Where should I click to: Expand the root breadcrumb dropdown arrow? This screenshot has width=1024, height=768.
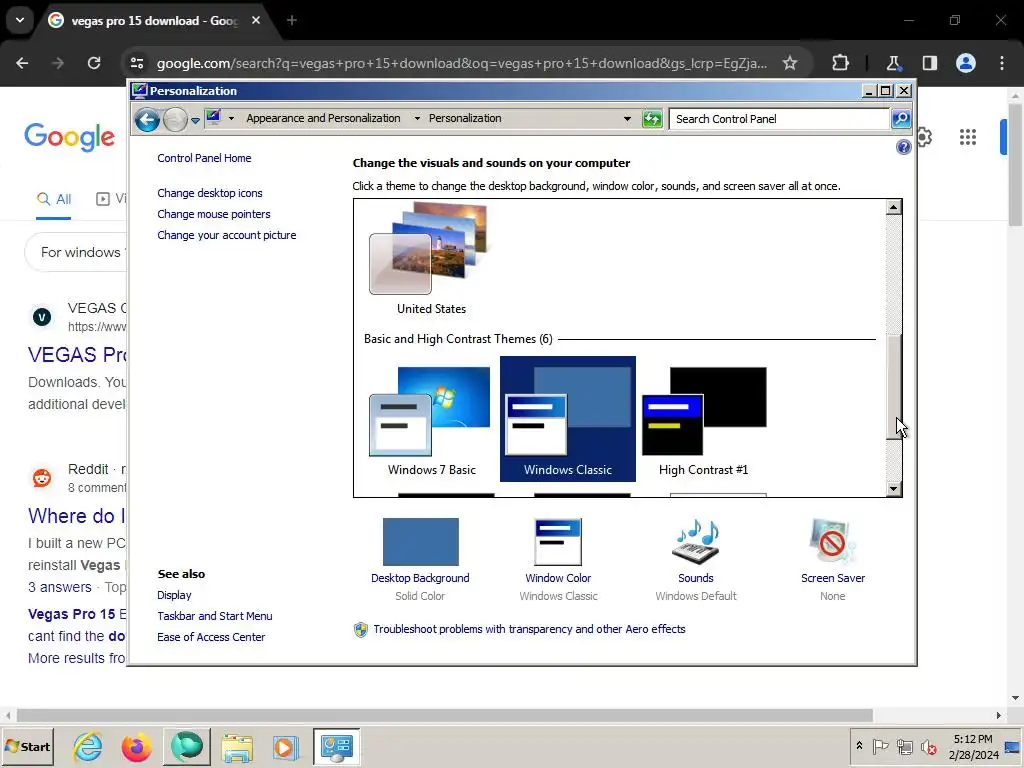[231, 118]
